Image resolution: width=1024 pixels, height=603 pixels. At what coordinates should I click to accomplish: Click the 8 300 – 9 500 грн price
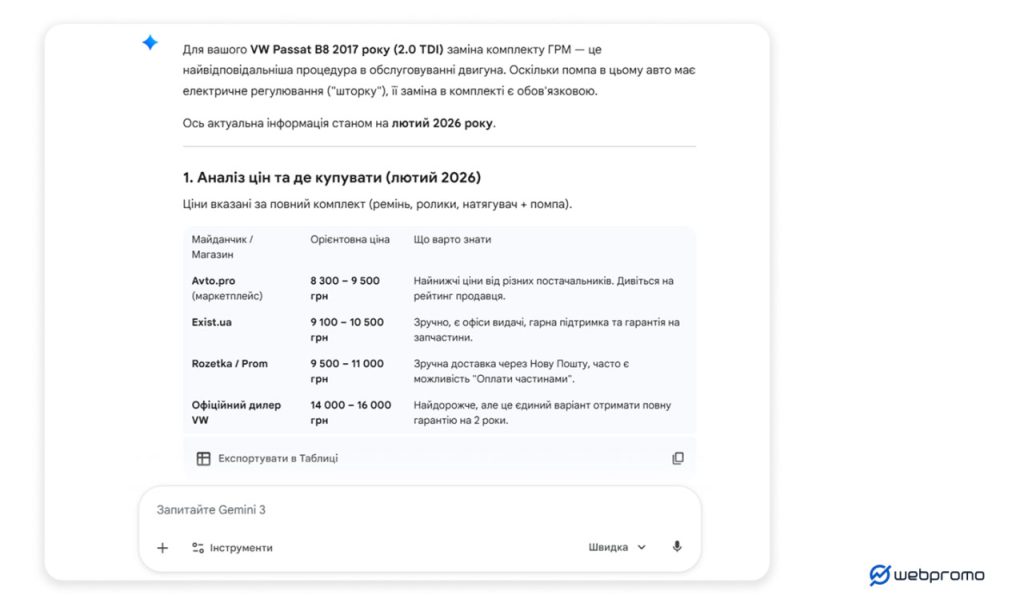tap(345, 288)
